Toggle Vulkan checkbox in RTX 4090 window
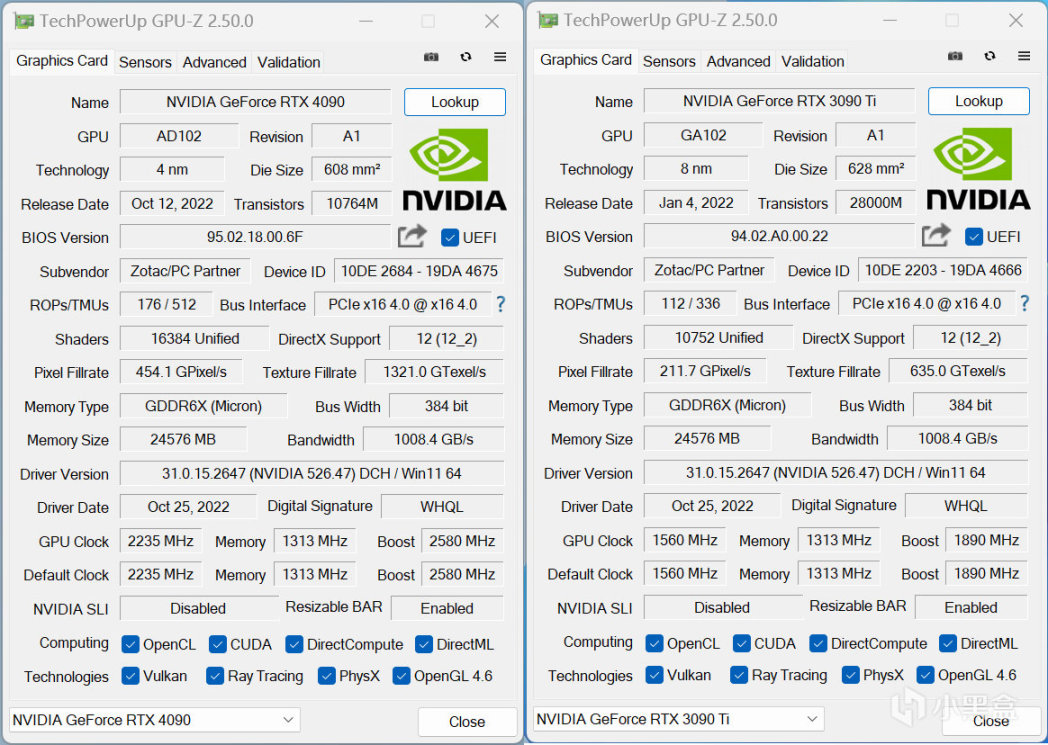This screenshot has height=745, width=1048. click(x=130, y=676)
